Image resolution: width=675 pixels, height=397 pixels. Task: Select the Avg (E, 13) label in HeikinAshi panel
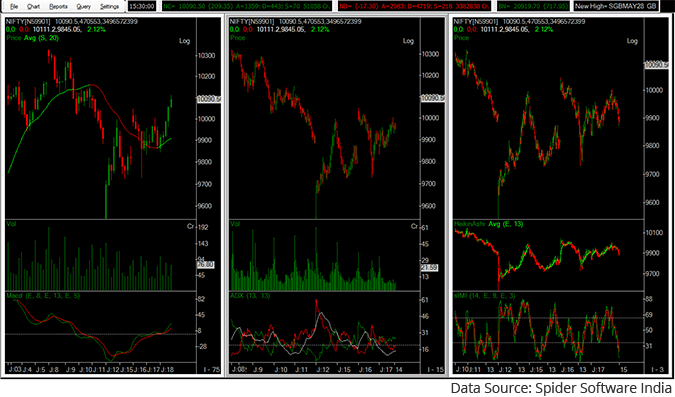point(505,224)
